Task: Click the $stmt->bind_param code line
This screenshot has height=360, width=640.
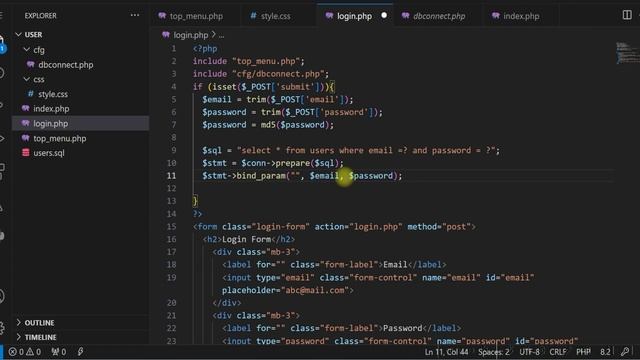Action: [x=302, y=176]
